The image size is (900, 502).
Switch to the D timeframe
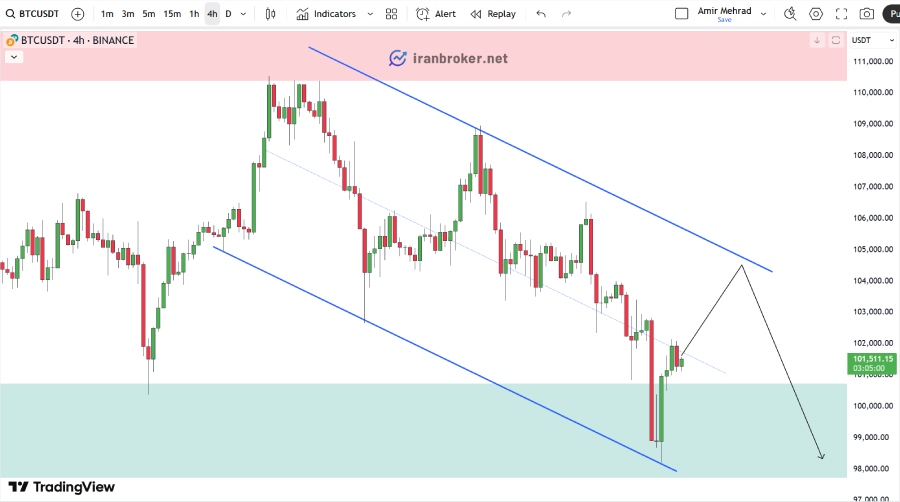coord(228,14)
